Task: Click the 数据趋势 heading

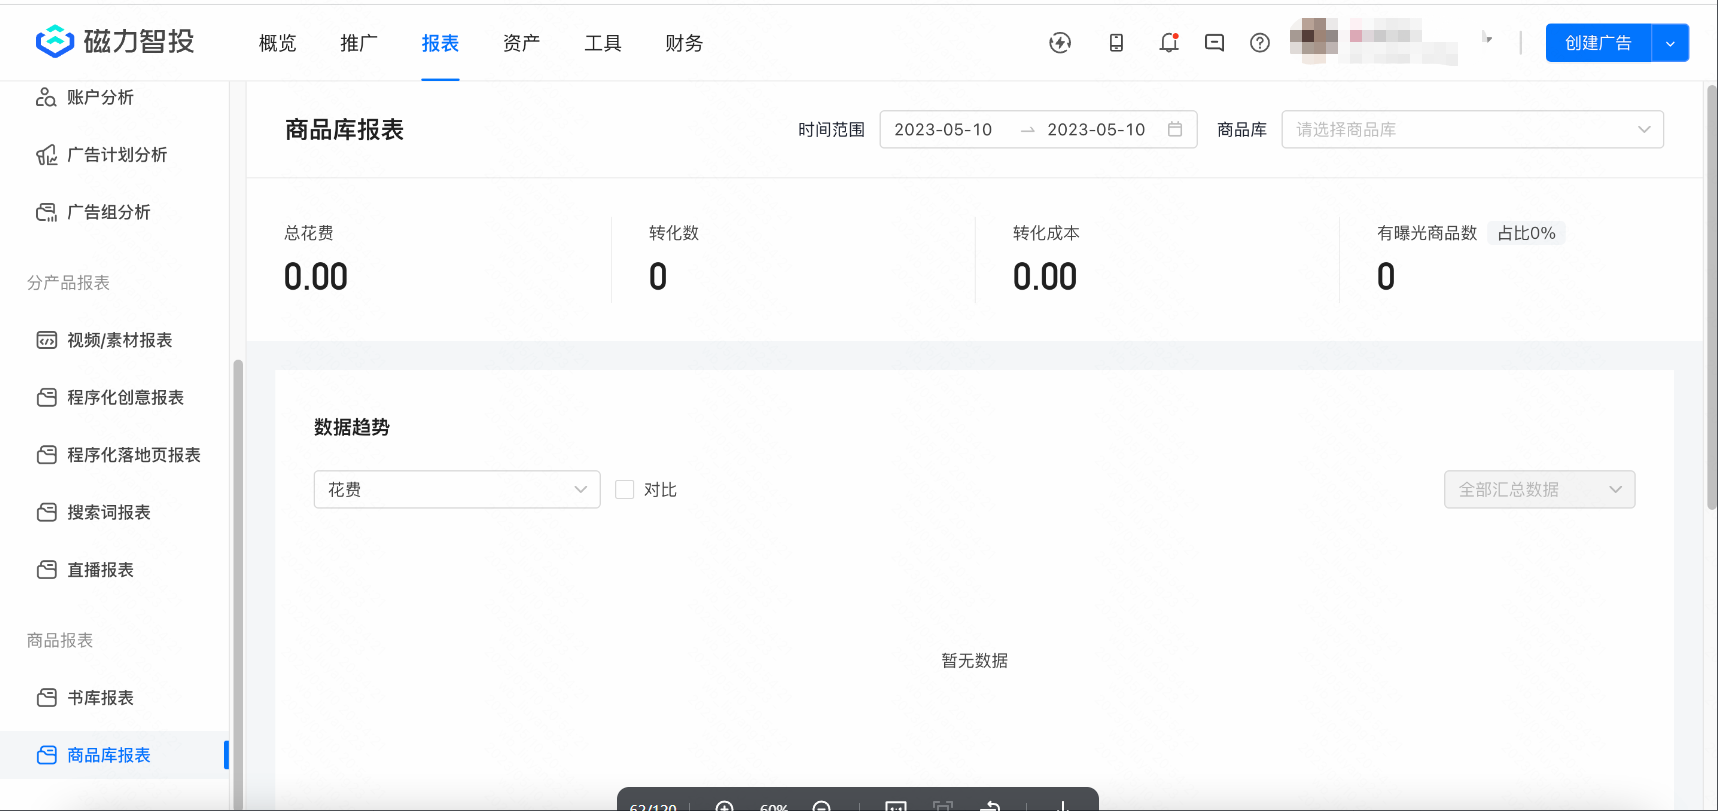Action: point(352,428)
